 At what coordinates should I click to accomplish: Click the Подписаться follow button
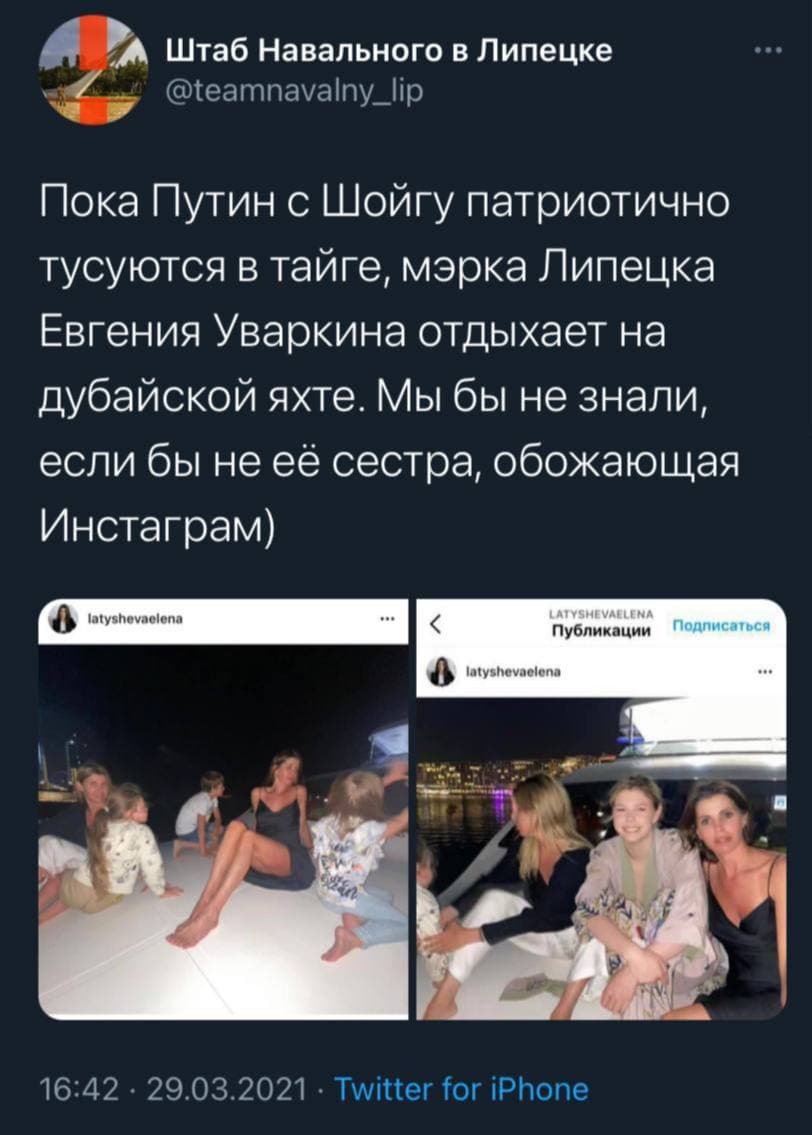pos(721,625)
